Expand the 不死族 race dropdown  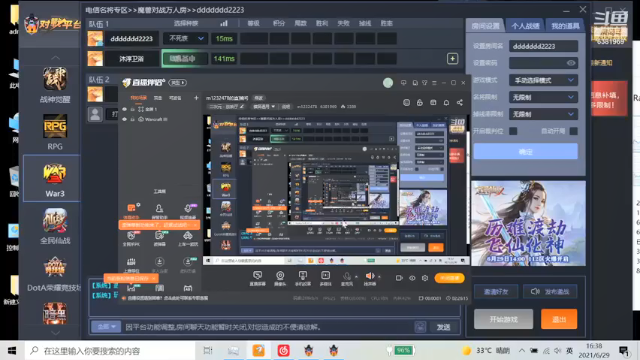tap(185, 38)
